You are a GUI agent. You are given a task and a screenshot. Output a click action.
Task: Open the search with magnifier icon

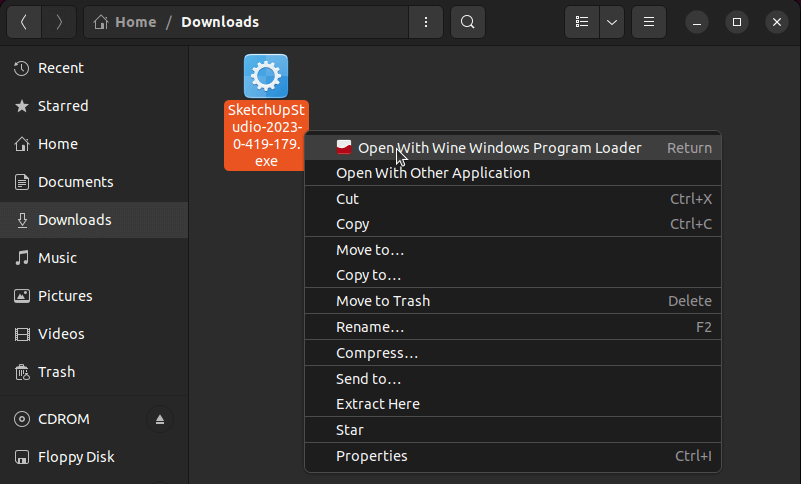pos(467,22)
